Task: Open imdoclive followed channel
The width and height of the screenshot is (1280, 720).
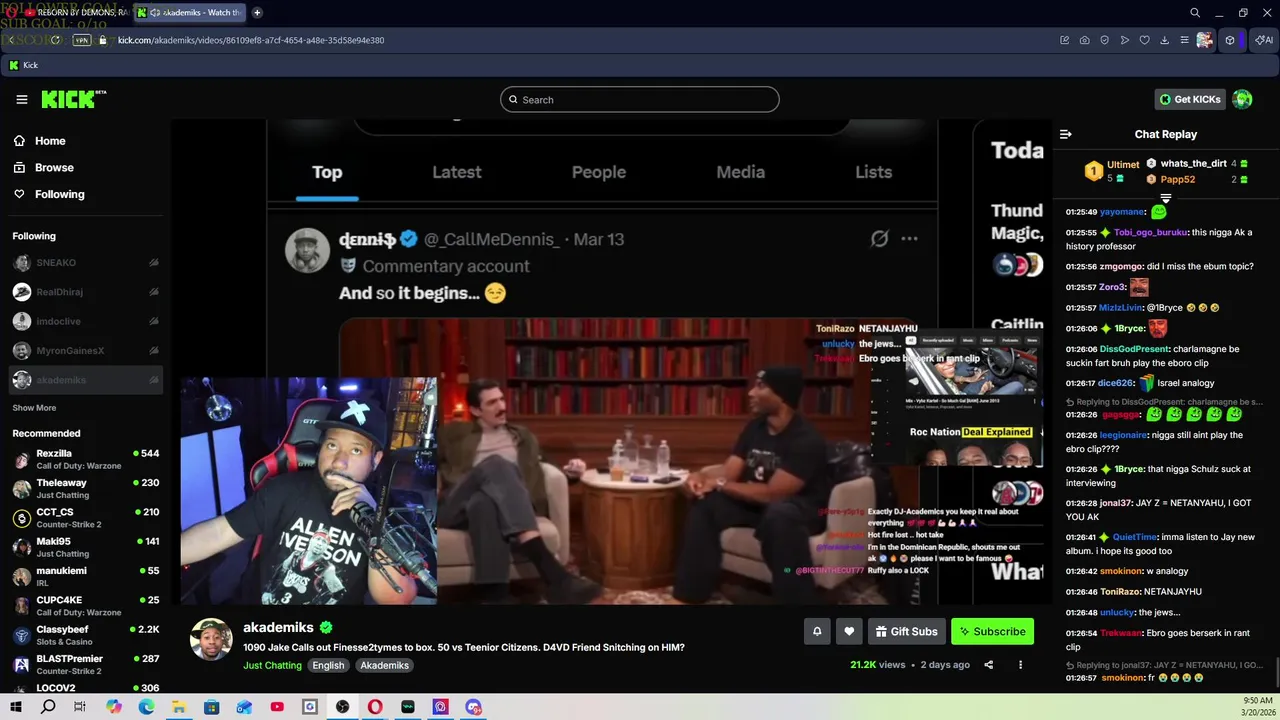Action: [85, 321]
